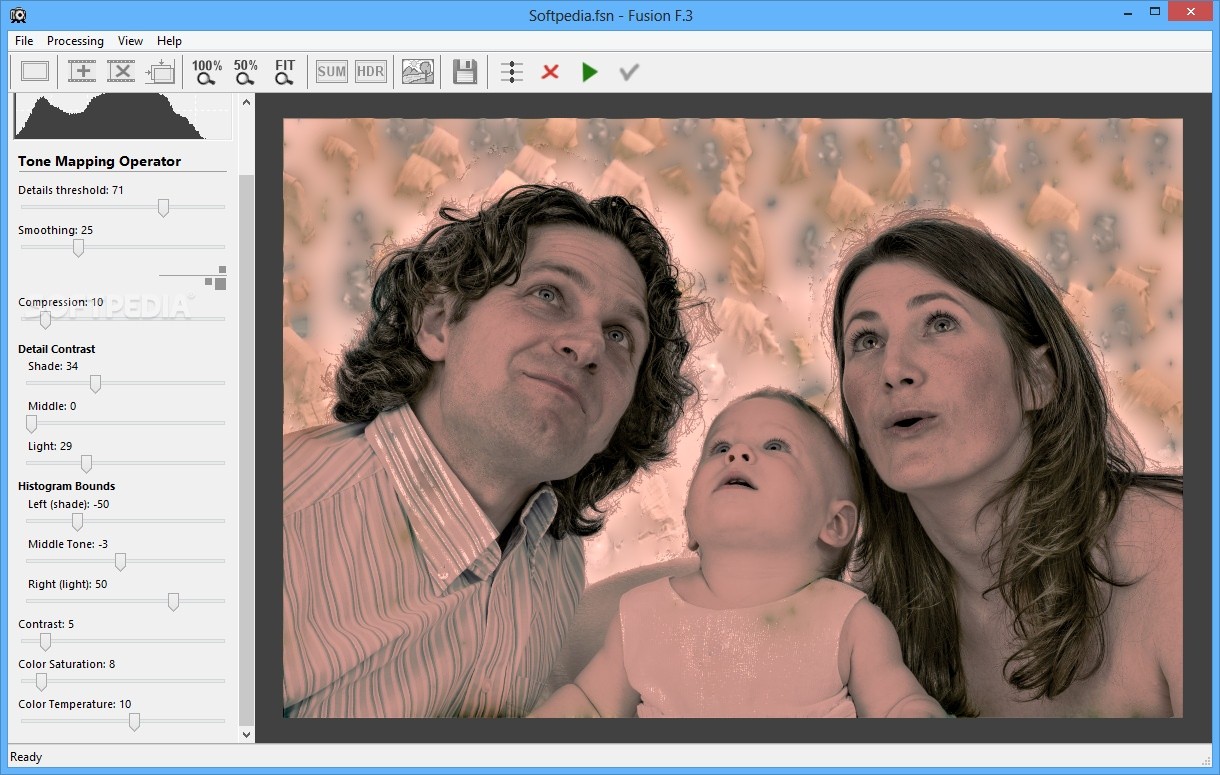This screenshot has width=1220, height=775.
Task: Open the sliders settings icon
Action: [x=511, y=72]
